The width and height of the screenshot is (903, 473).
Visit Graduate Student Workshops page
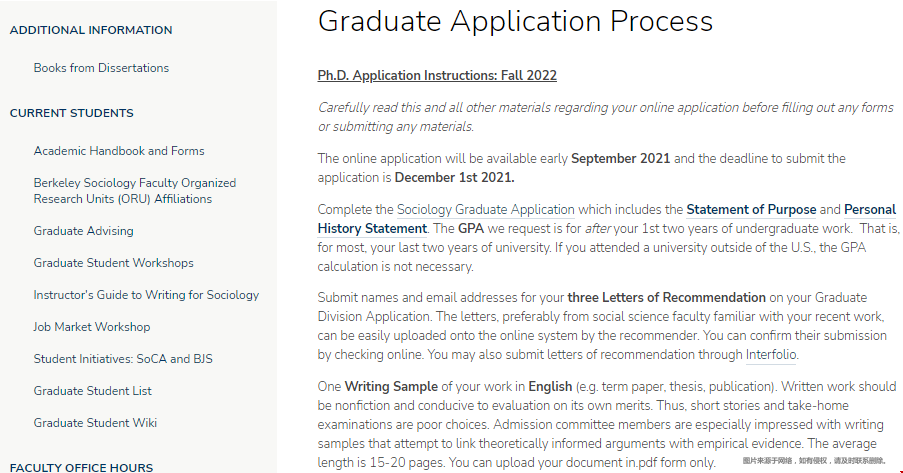tap(113, 263)
